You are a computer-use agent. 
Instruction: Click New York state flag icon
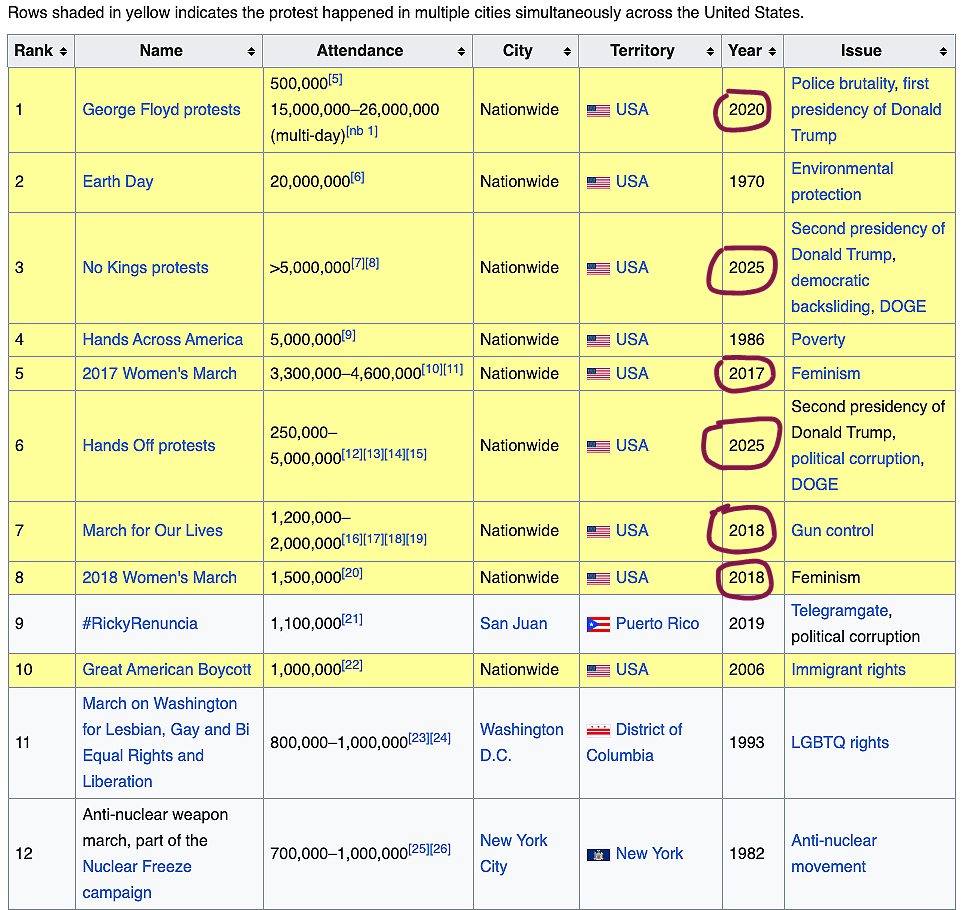tap(598, 855)
